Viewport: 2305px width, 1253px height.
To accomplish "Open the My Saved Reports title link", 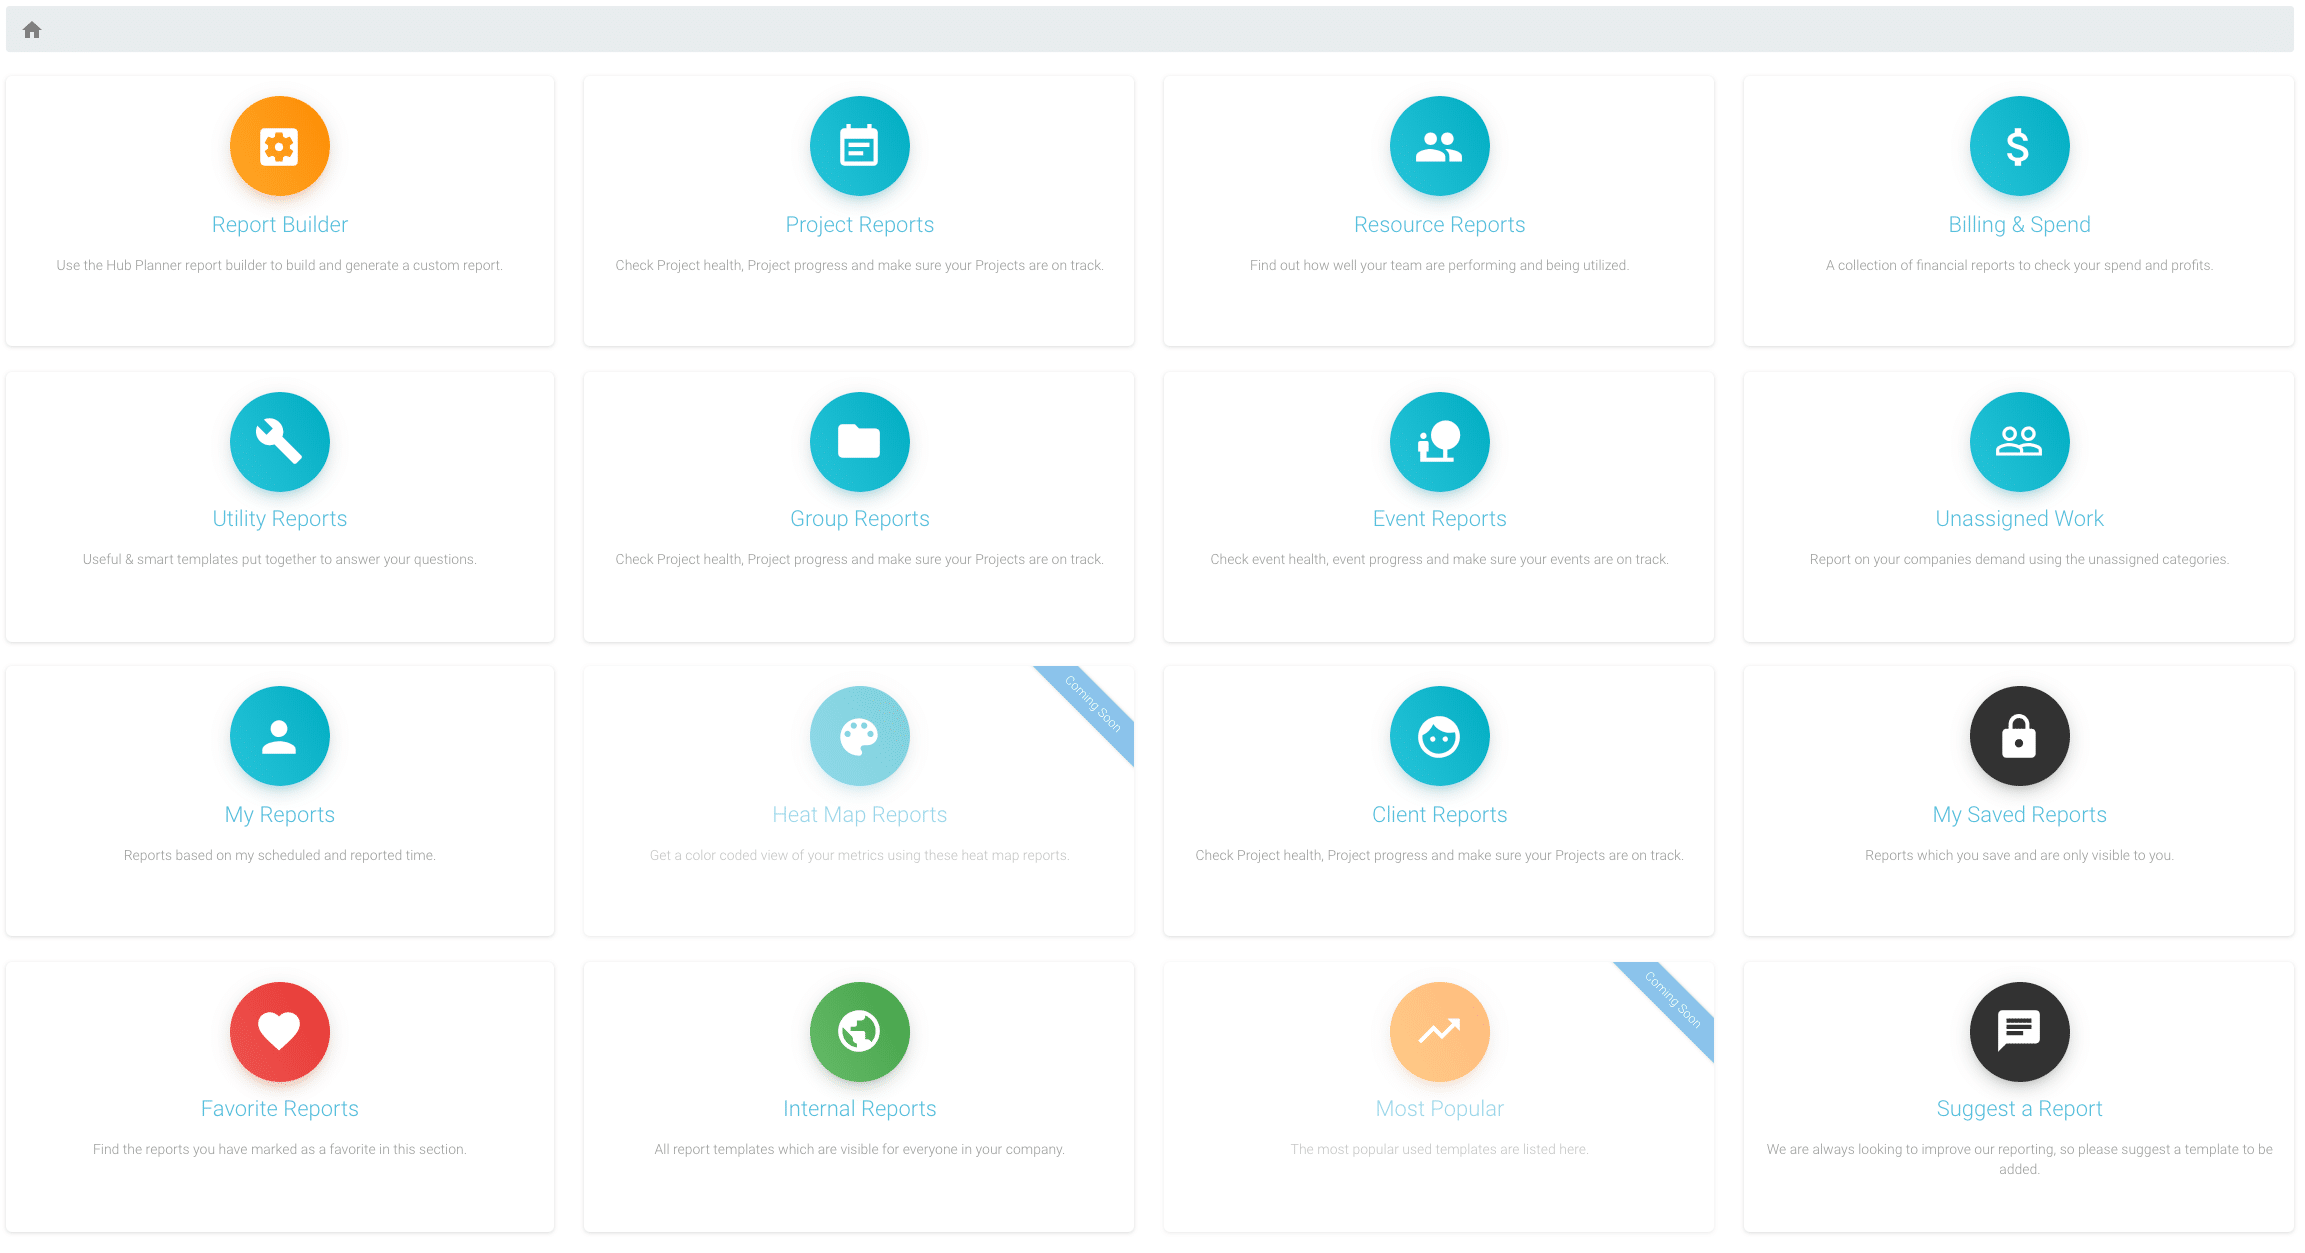I will tap(2020, 815).
